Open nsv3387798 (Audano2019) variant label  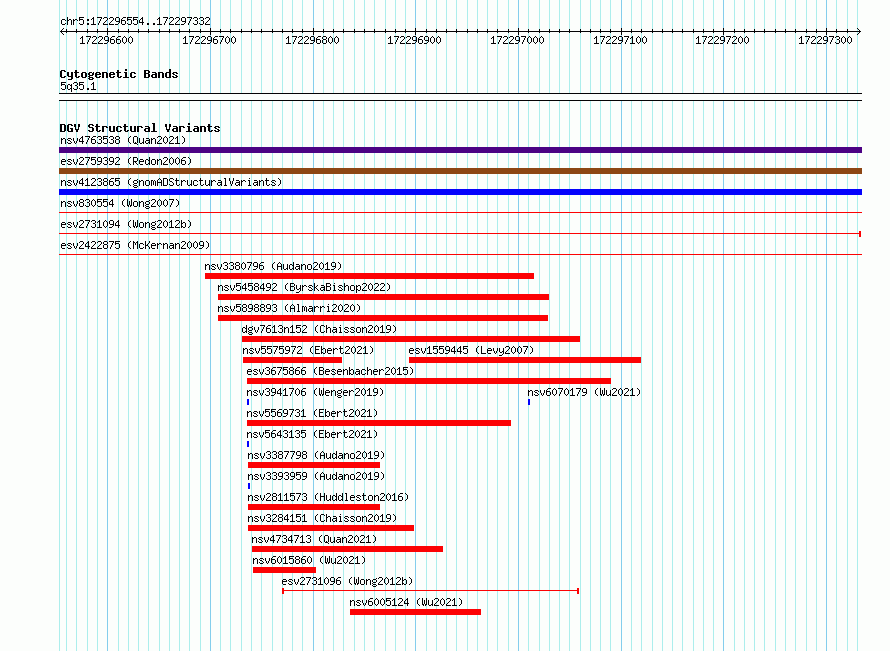316,455
